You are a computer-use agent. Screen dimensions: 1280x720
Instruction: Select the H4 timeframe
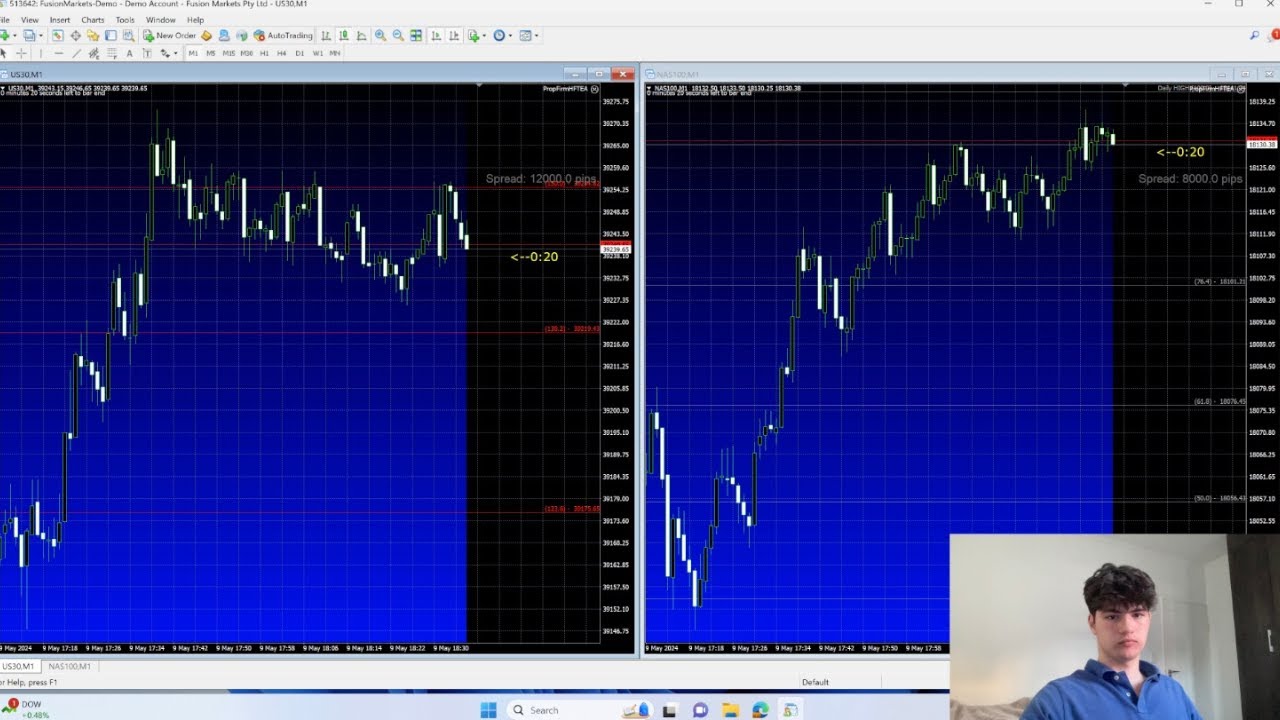[x=281, y=53]
